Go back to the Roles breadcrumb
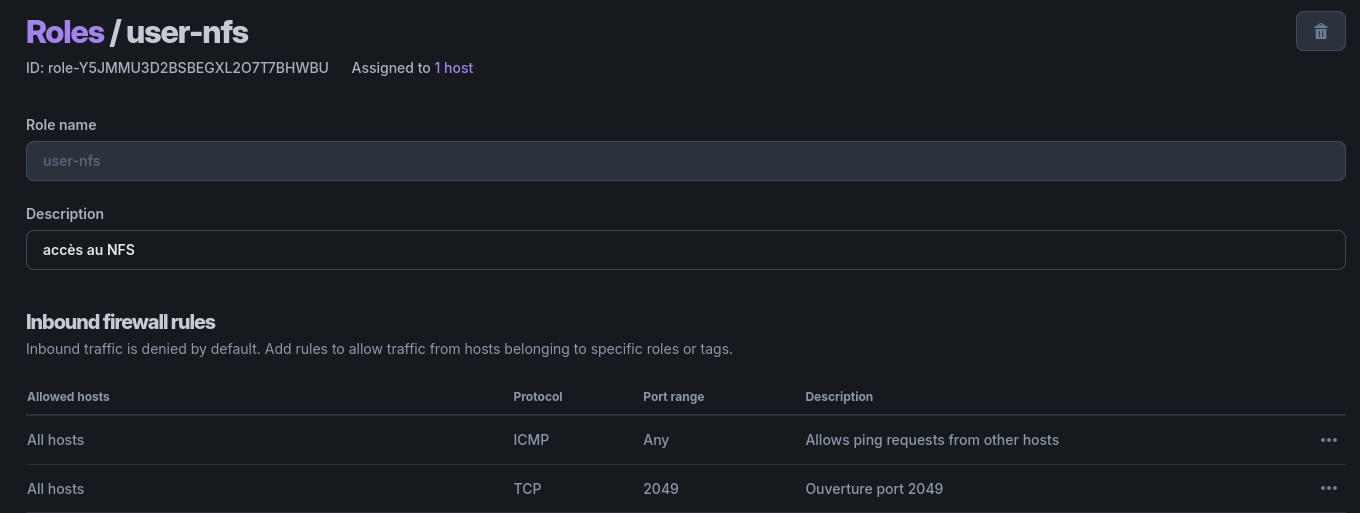The image size is (1360, 513). click(65, 32)
